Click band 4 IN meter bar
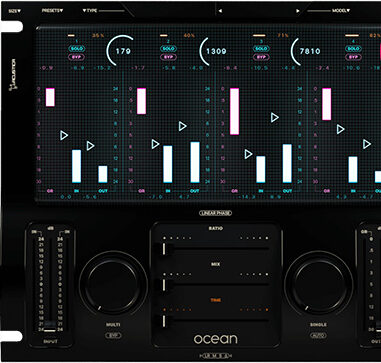Image resolution: width=381 pixels, height=363 pixels. 353,170
